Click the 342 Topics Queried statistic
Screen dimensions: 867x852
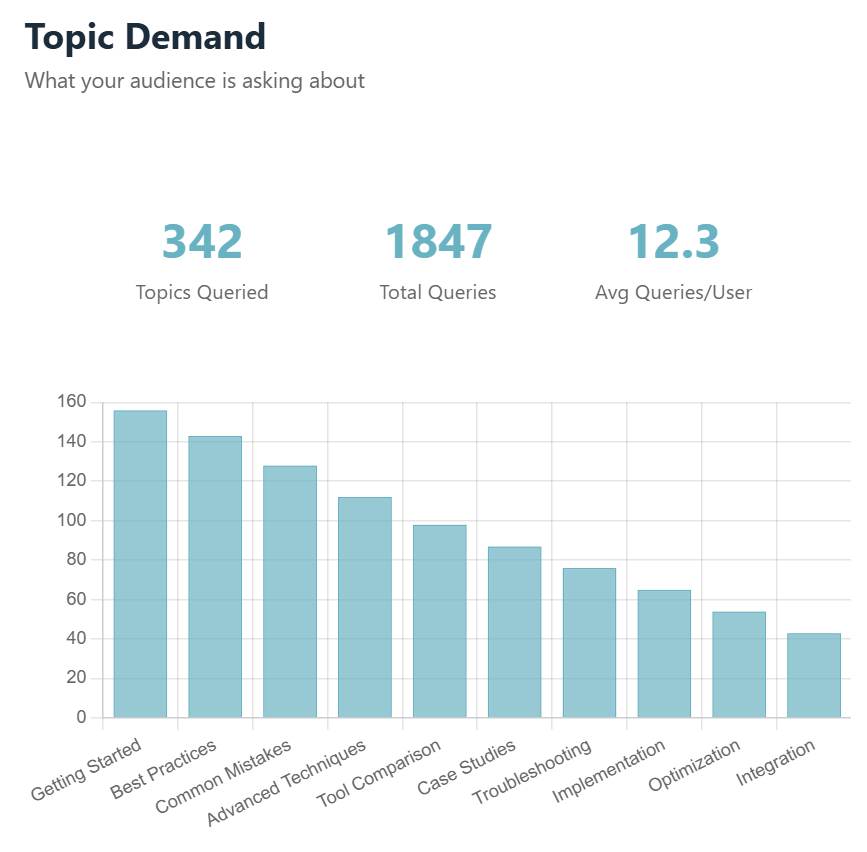click(x=202, y=241)
